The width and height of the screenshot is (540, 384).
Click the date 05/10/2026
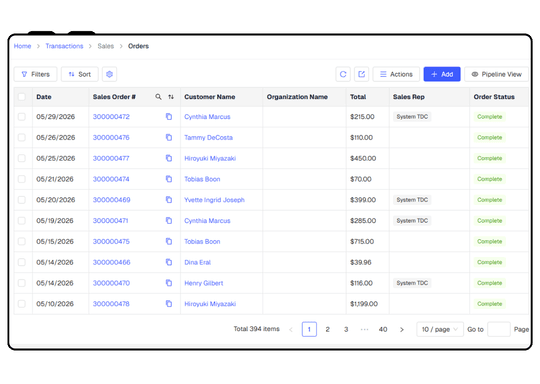click(55, 304)
